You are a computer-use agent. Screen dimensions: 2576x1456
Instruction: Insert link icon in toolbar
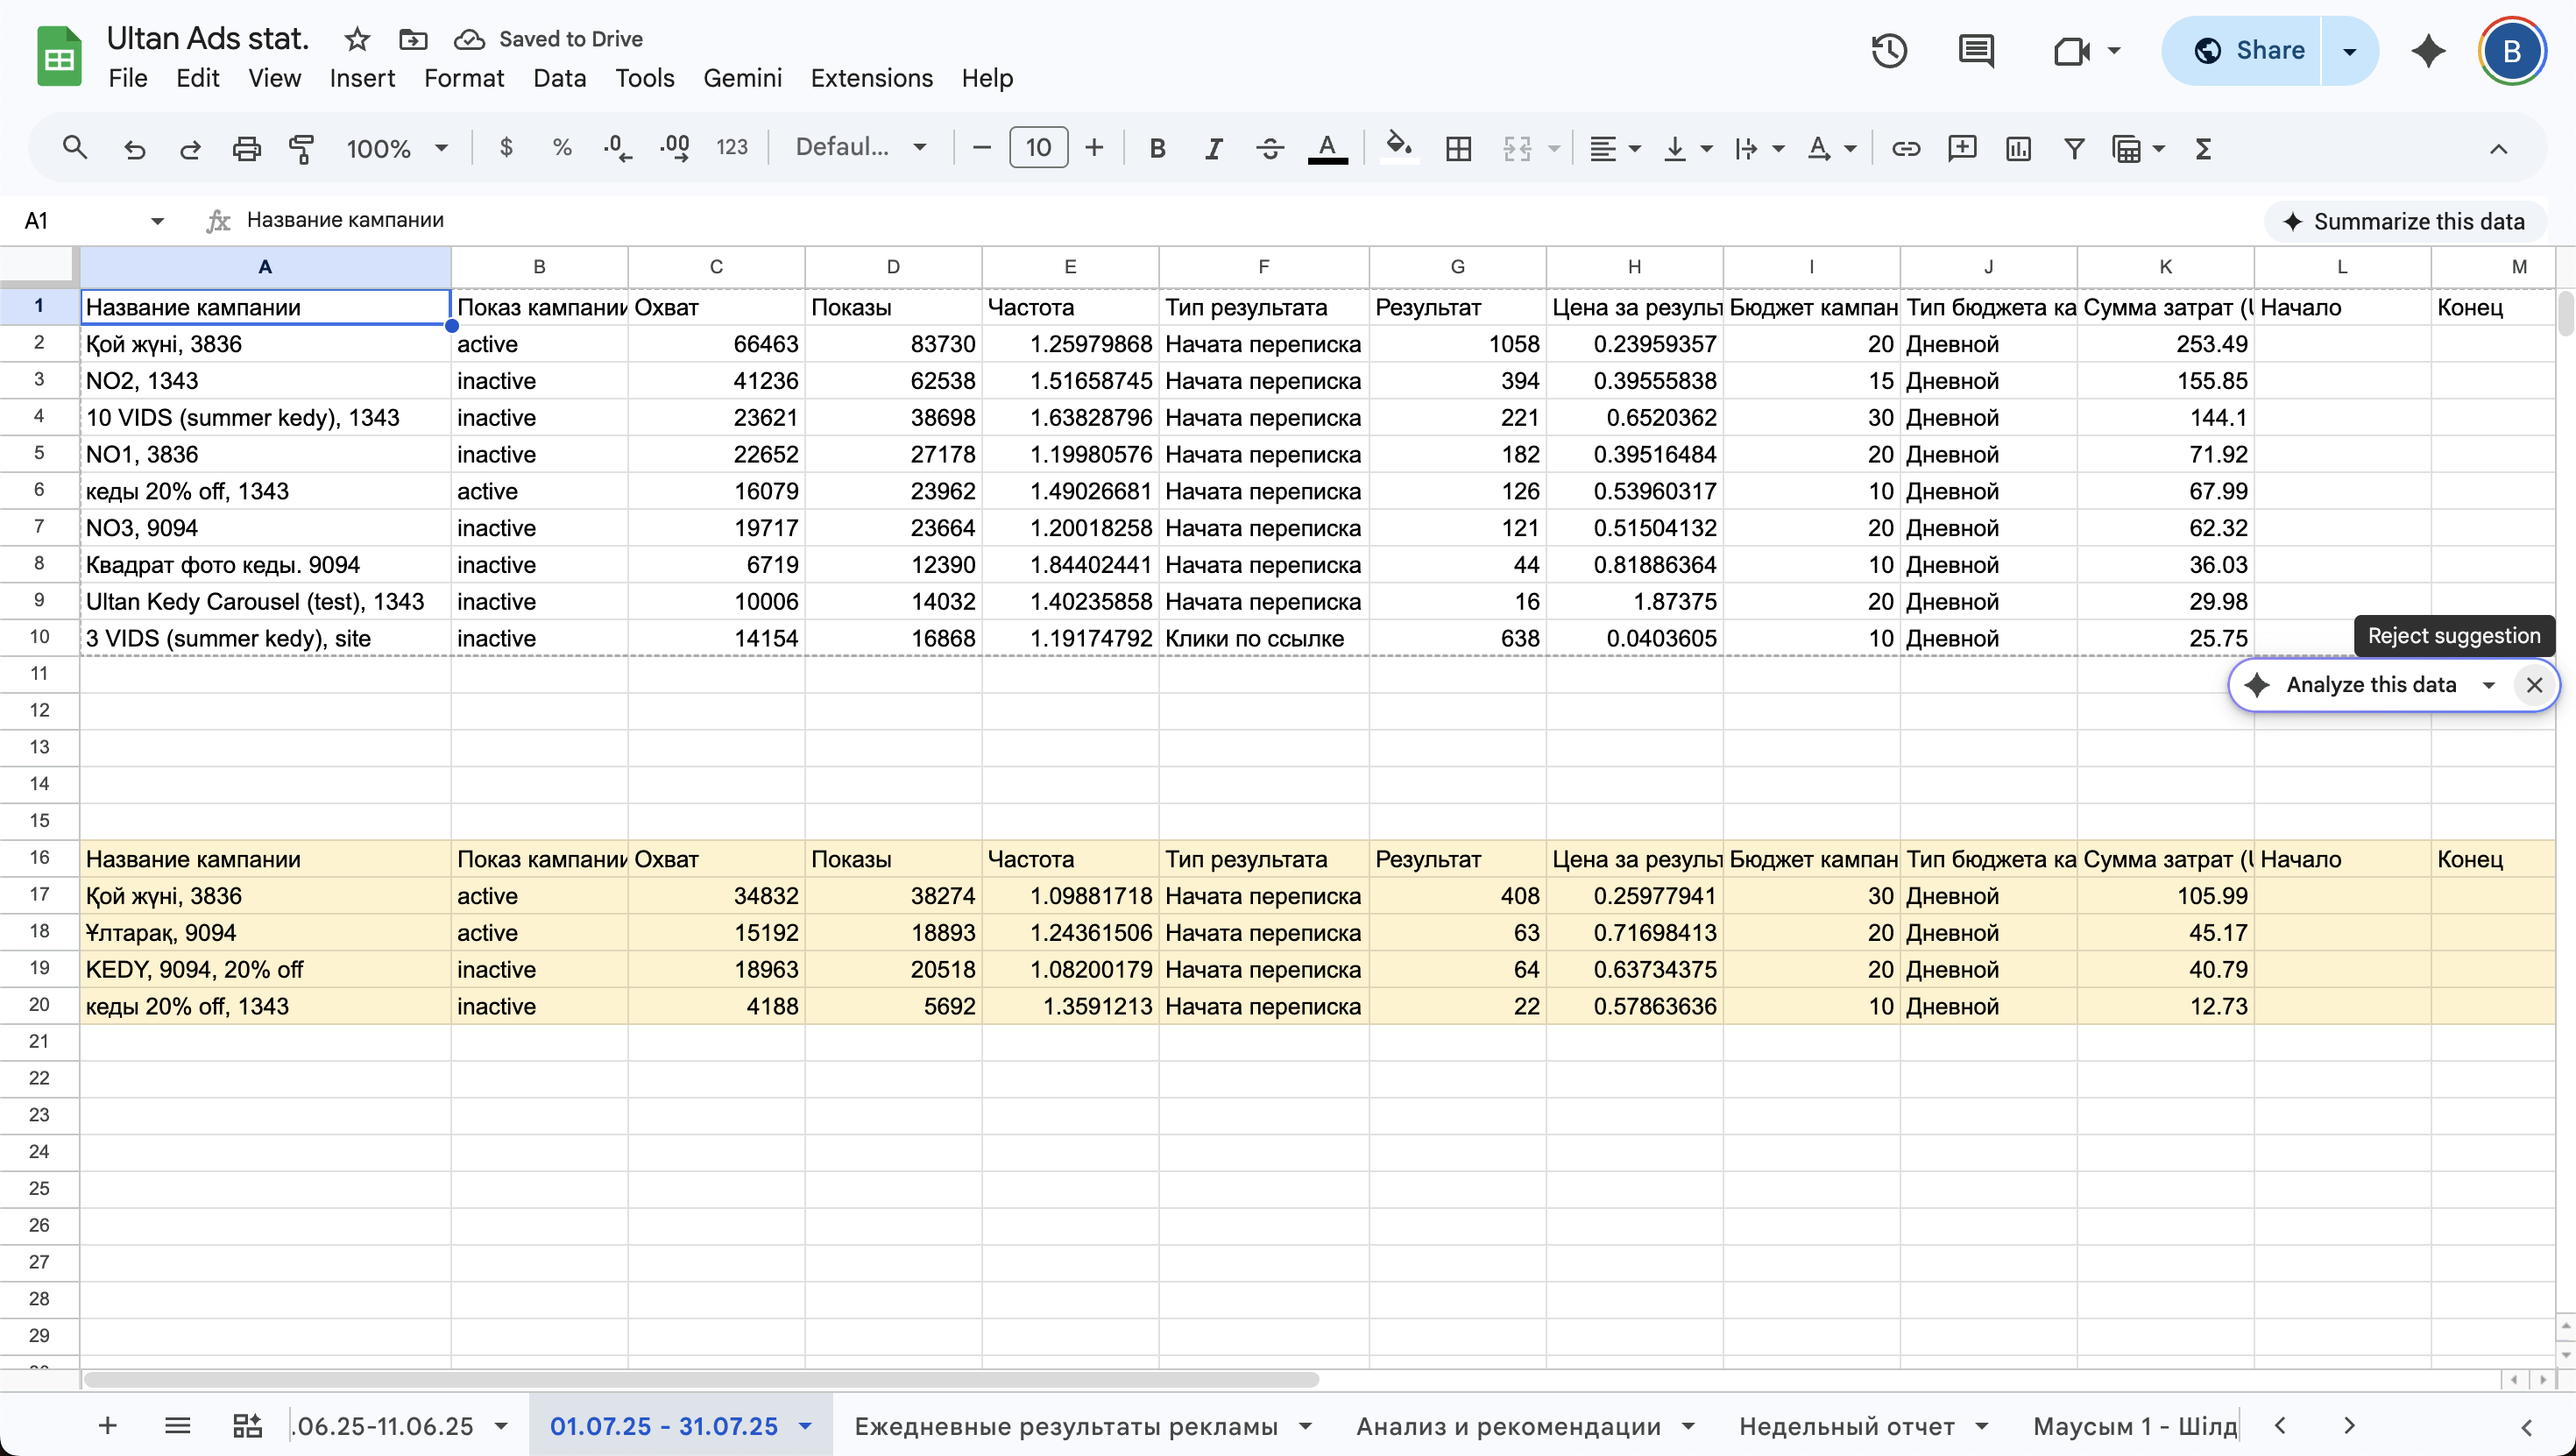tap(1906, 148)
